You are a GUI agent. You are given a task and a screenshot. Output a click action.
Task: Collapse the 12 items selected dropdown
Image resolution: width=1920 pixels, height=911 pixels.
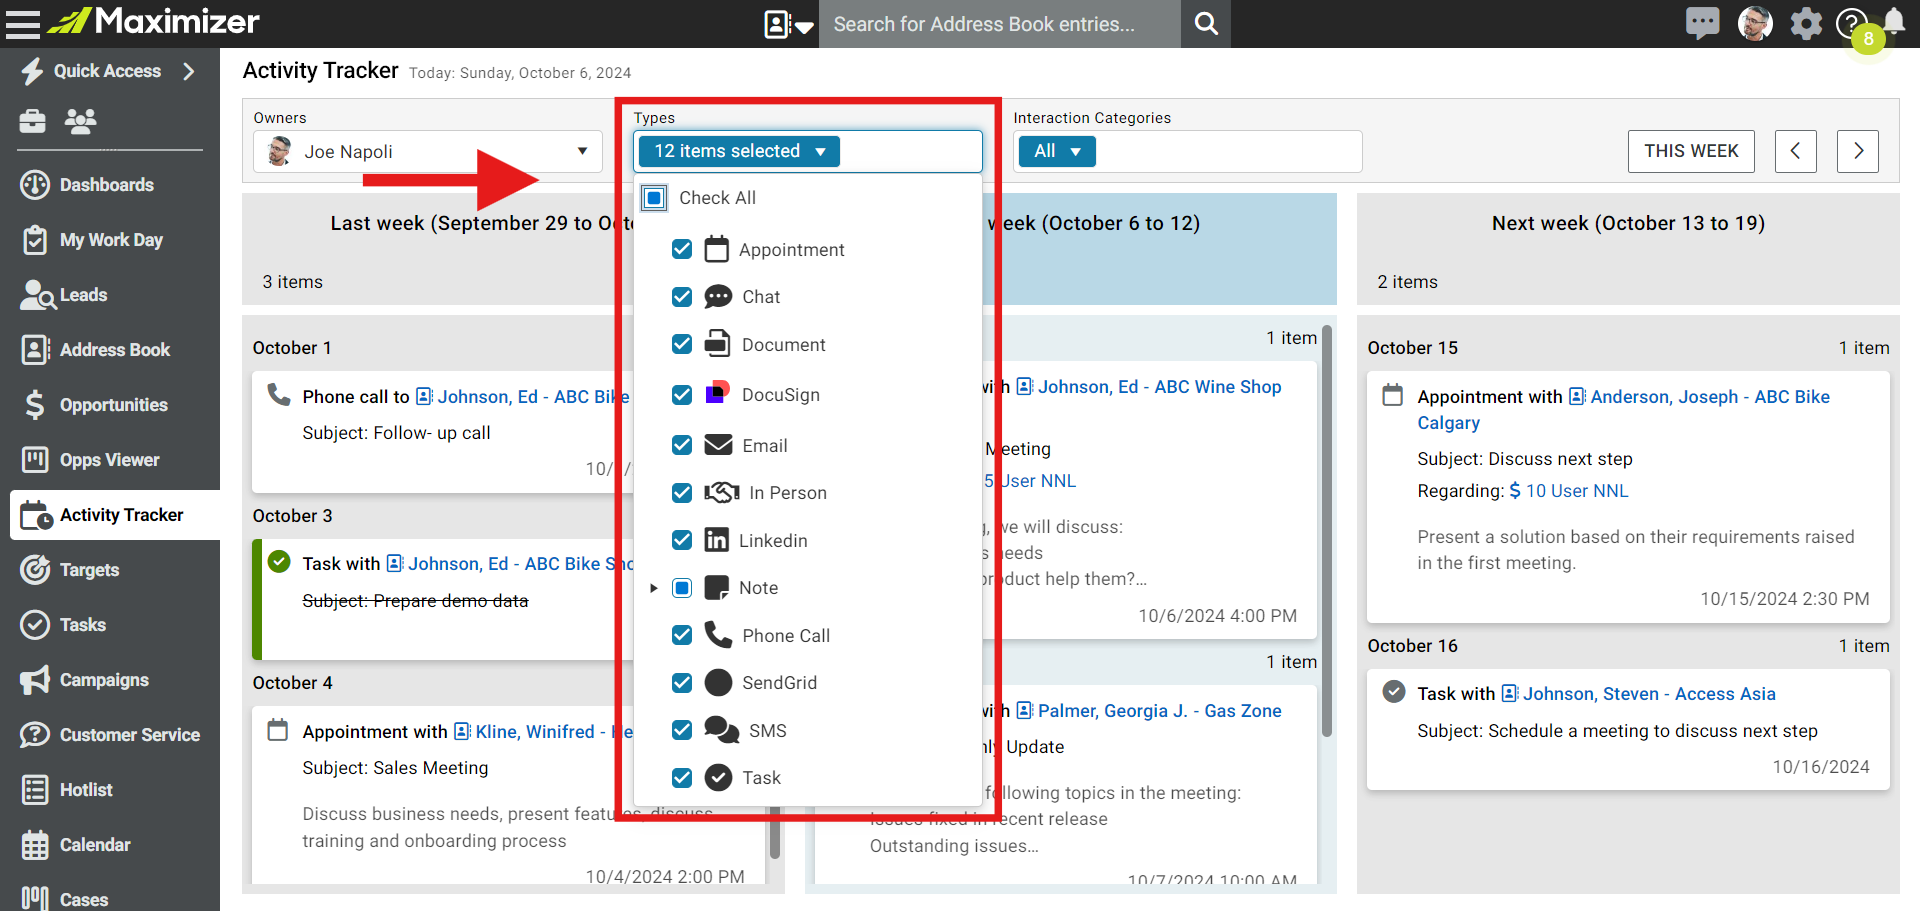click(x=738, y=151)
